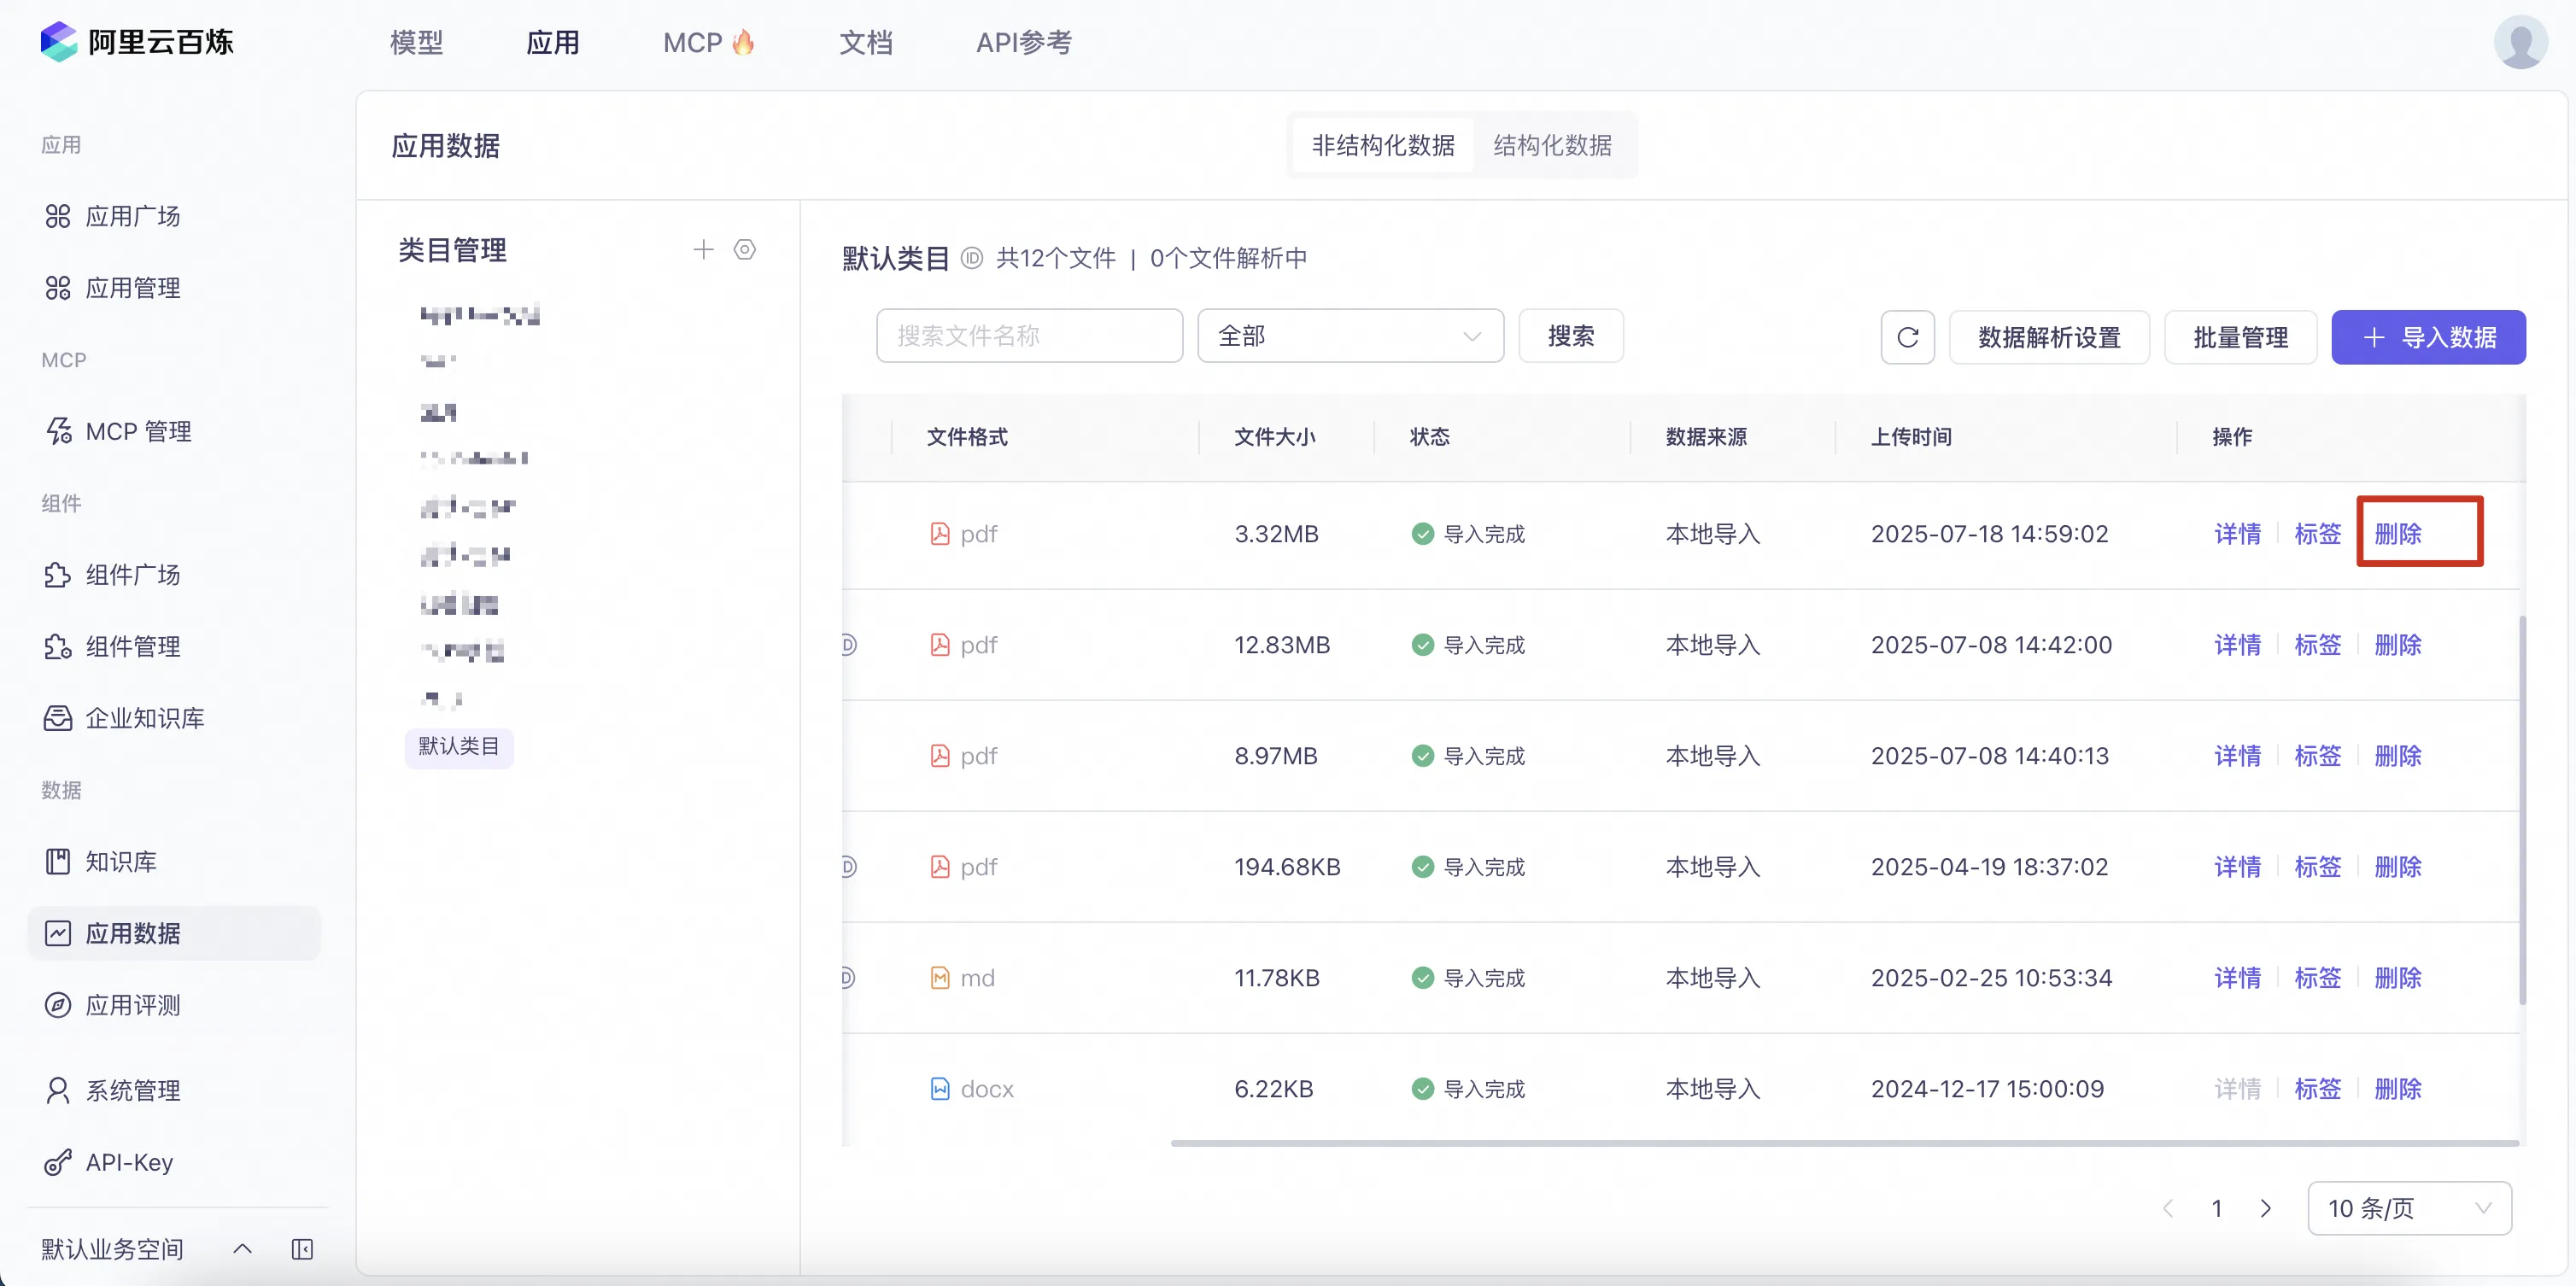Viewport: 2576px width, 1286px height.
Task: Collapse sidebar using the panel icon
Action: (x=302, y=1249)
